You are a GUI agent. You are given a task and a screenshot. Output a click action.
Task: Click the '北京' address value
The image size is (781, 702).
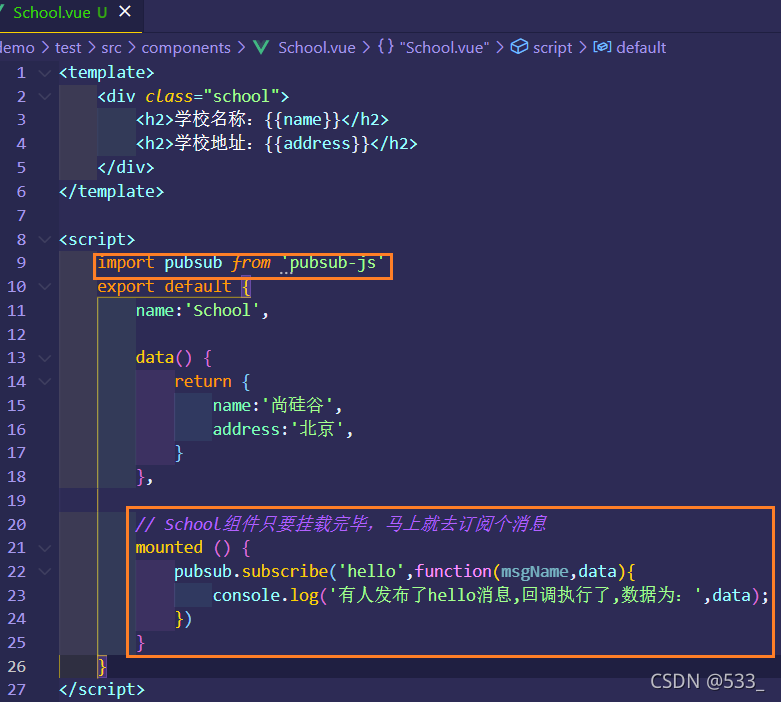pos(317,429)
